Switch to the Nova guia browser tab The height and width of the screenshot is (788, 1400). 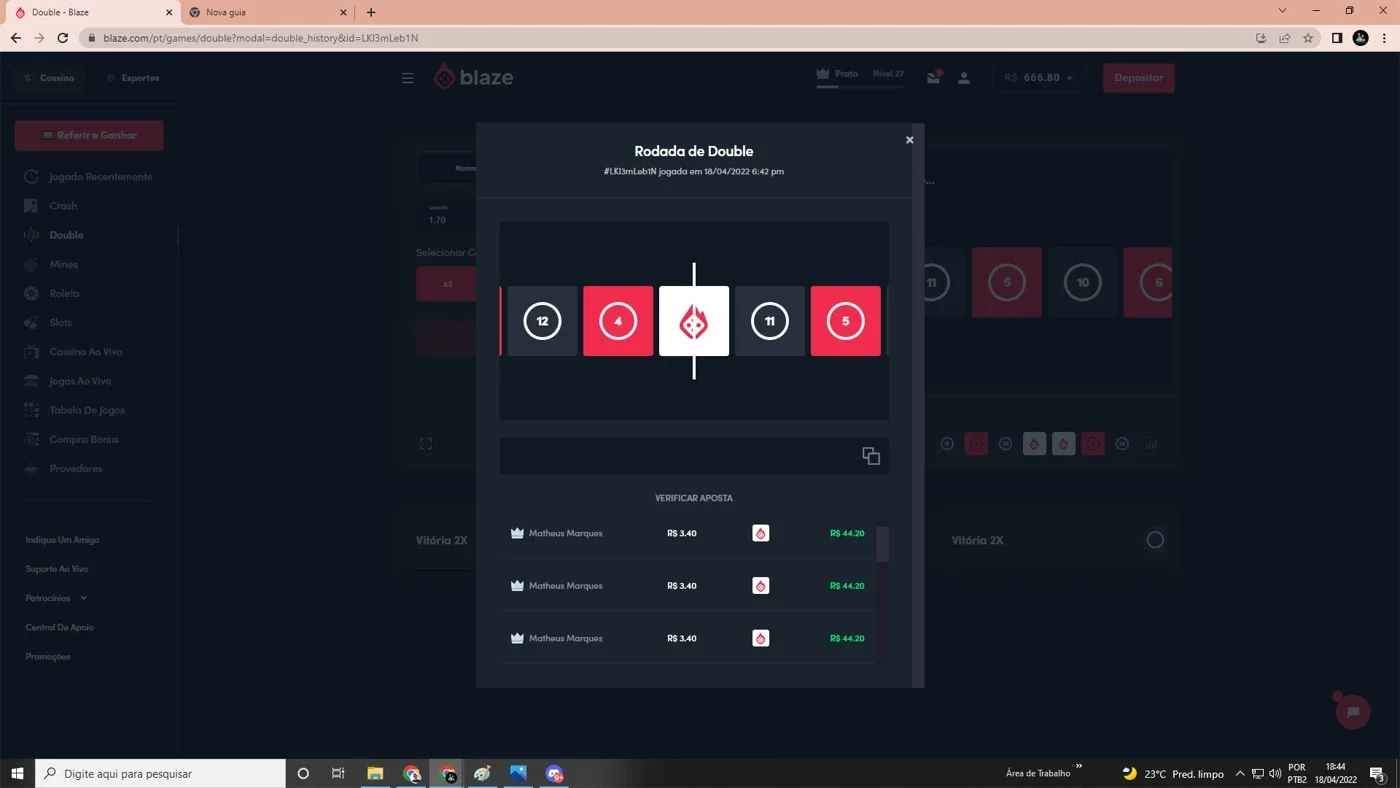click(x=267, y=12)
